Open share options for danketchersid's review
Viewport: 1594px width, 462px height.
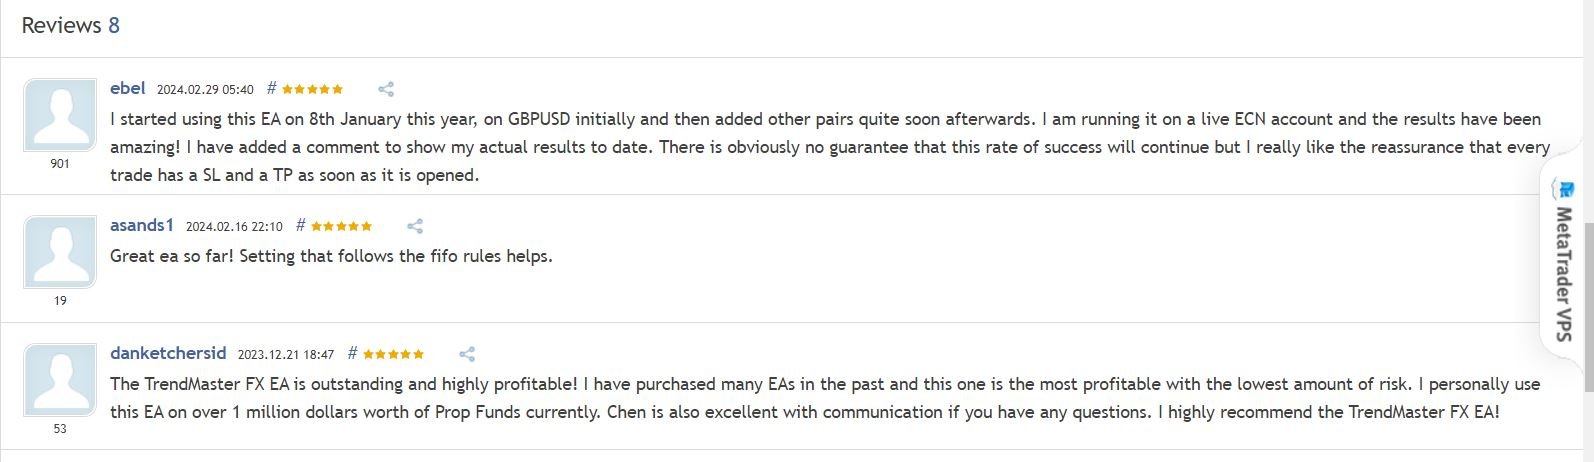pos(467,354)
